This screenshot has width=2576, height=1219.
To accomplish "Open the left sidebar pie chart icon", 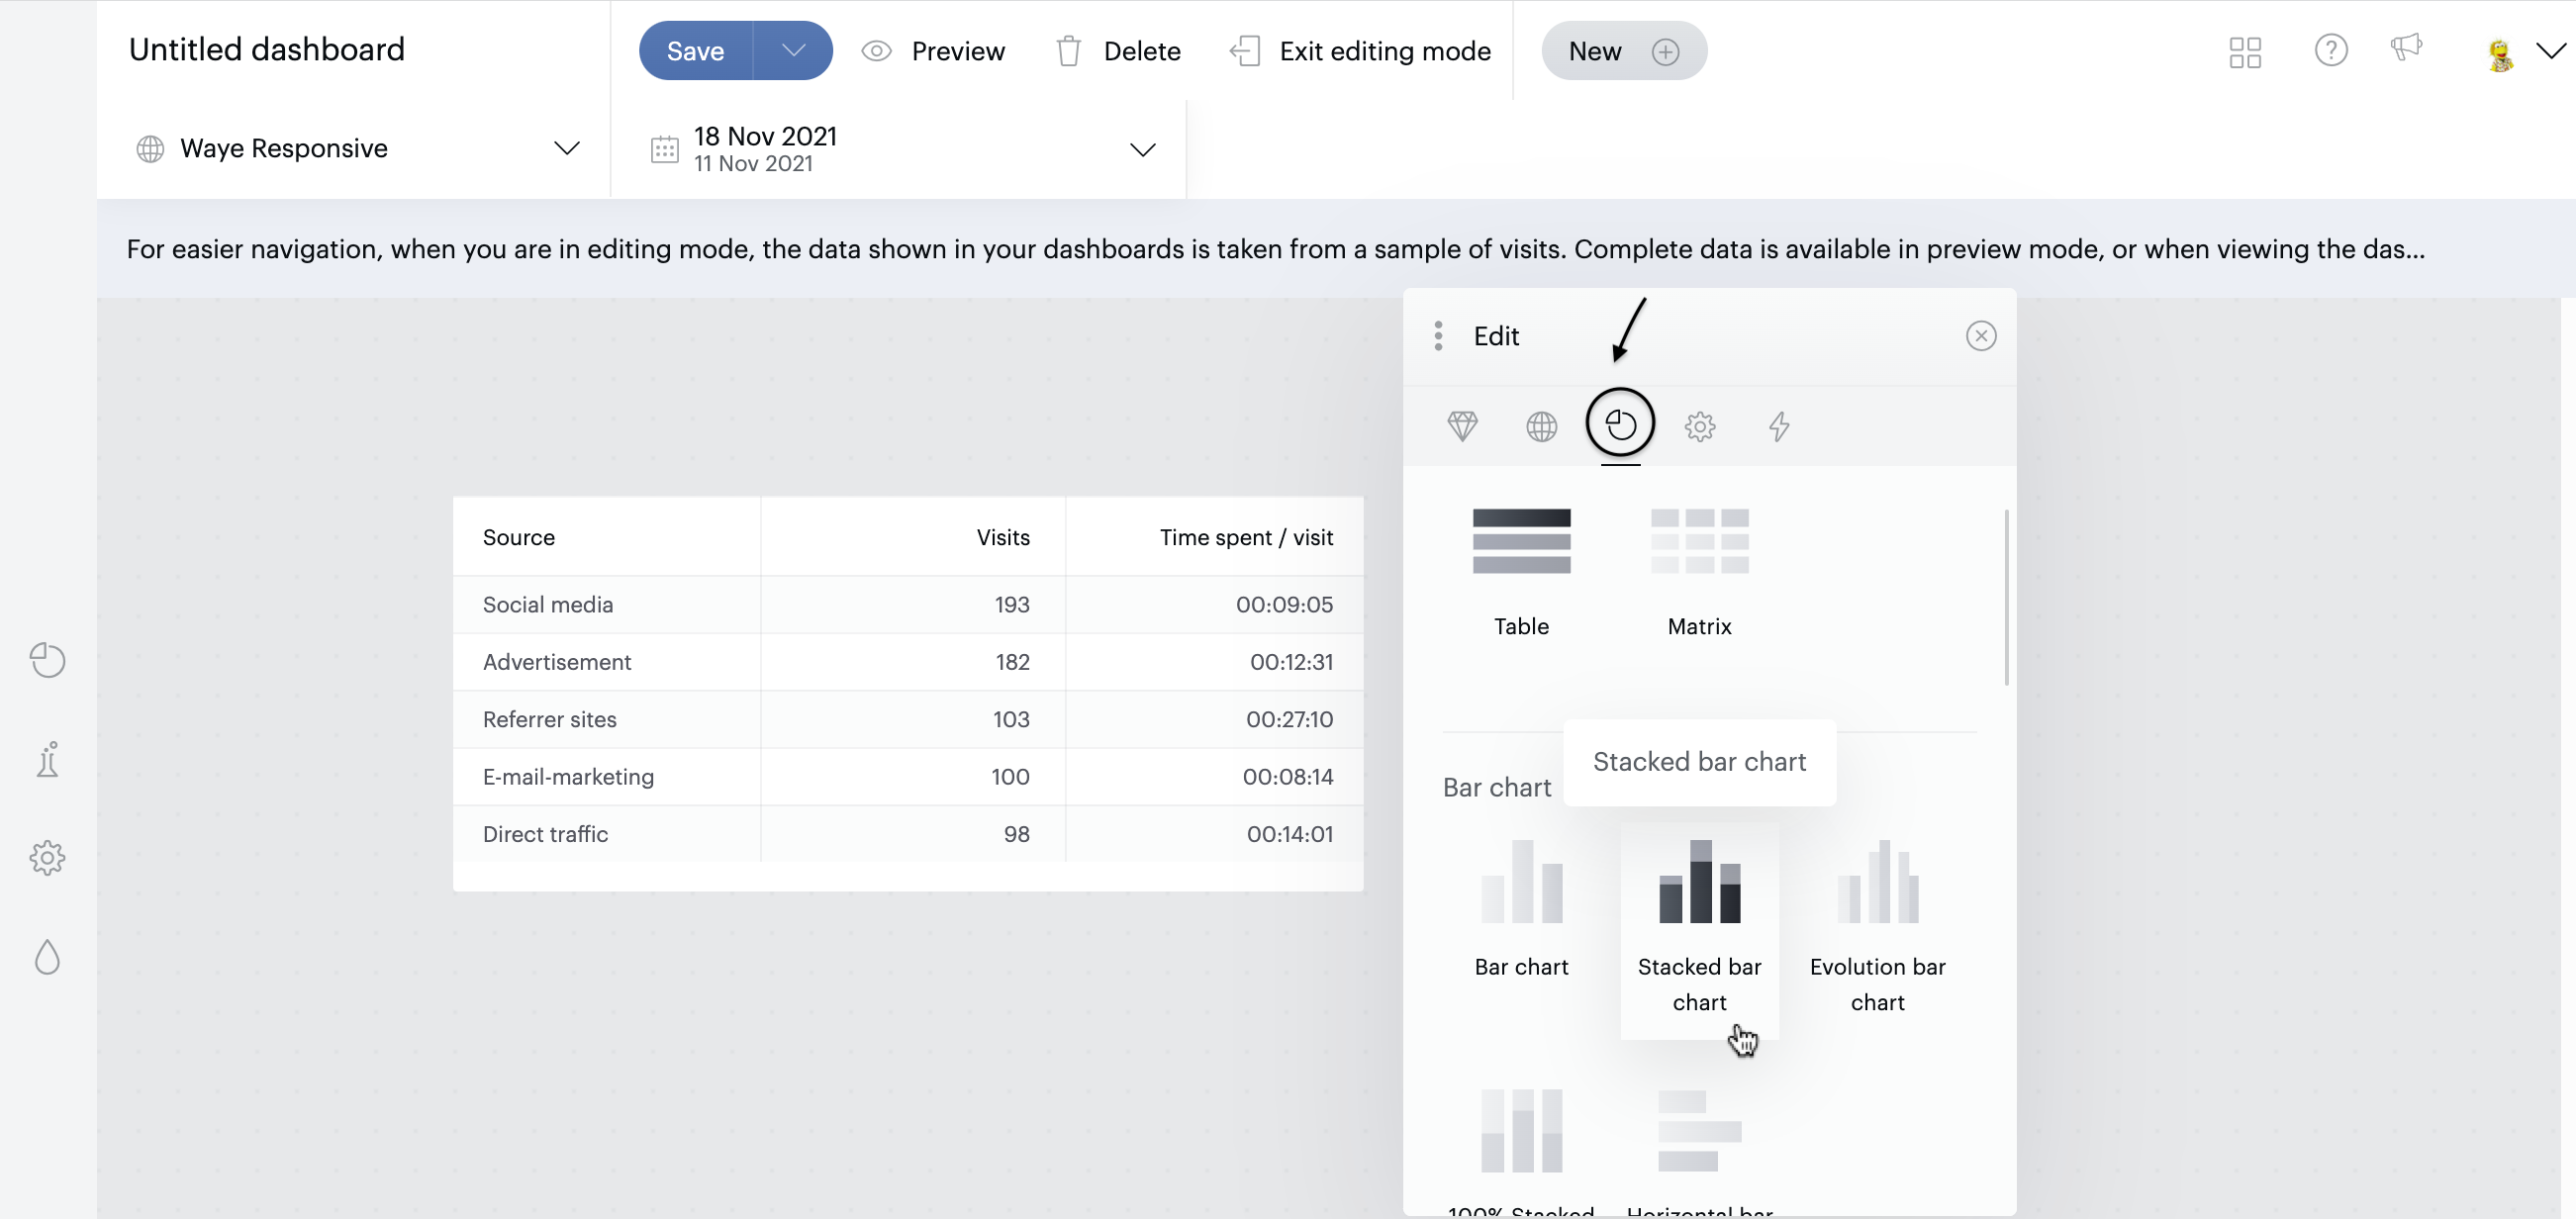I will coord(47,660).
